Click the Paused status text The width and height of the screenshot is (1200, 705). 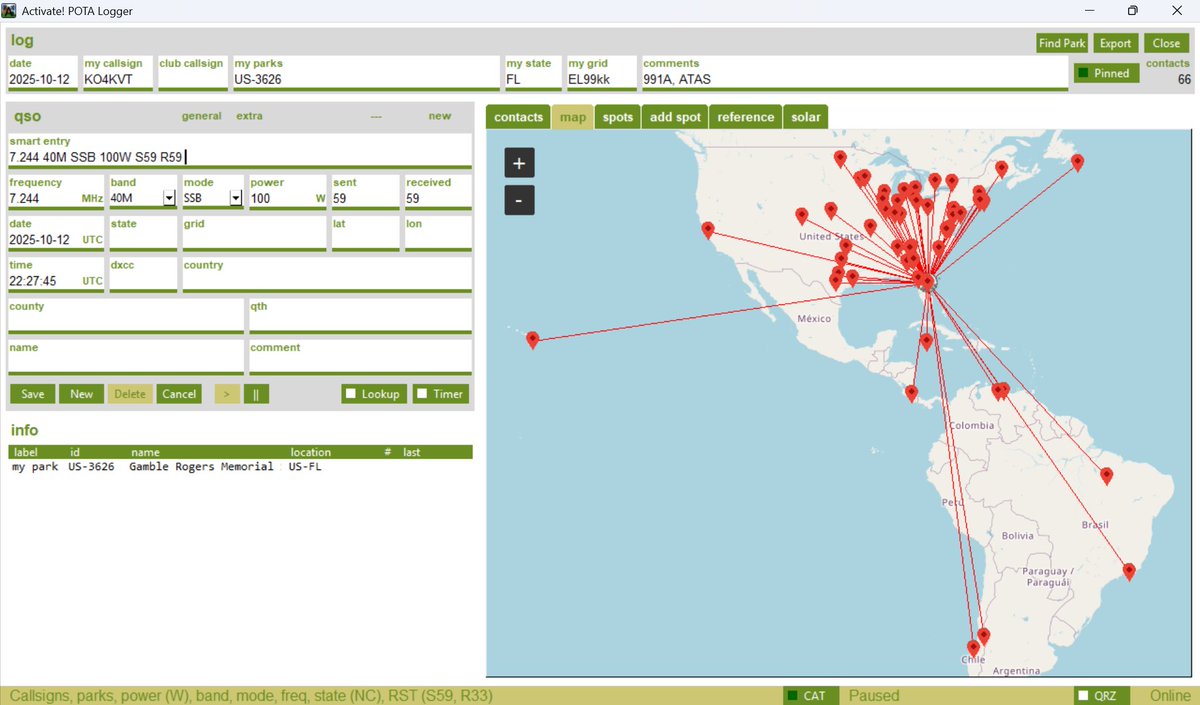click(x=874, y=695)
